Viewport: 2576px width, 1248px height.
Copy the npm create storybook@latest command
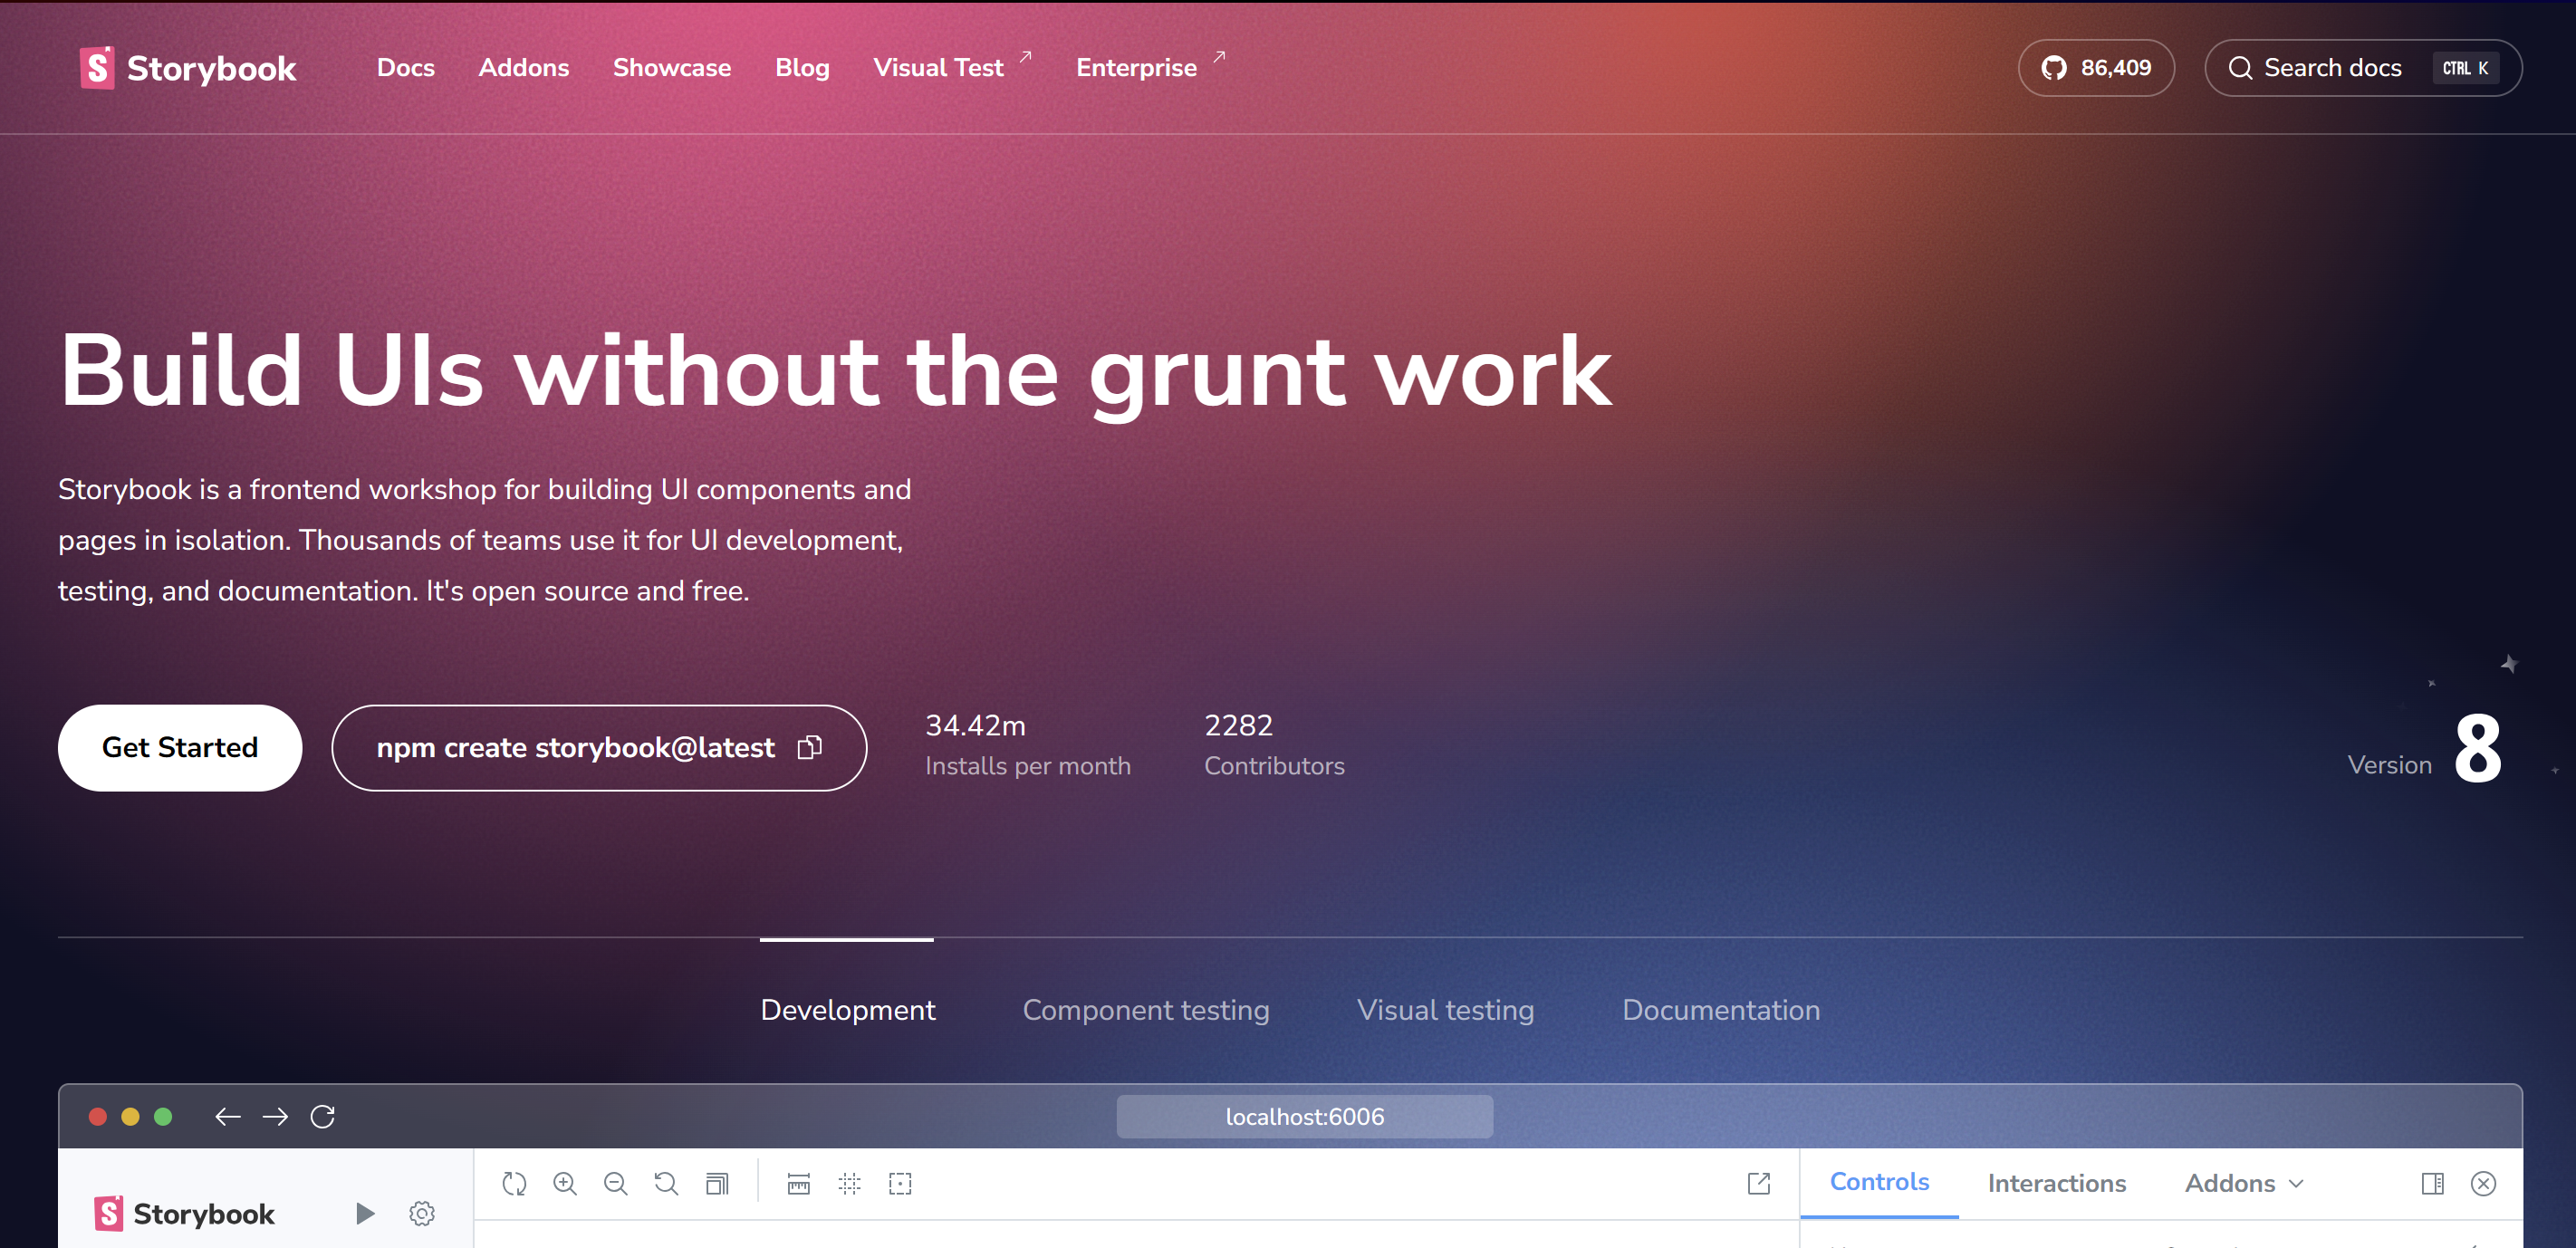pyautogui.click(x=810, y=747)
